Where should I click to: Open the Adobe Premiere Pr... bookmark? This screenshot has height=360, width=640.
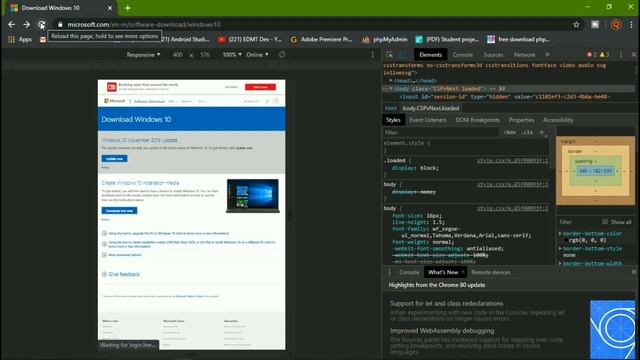[x=321, y=40]
